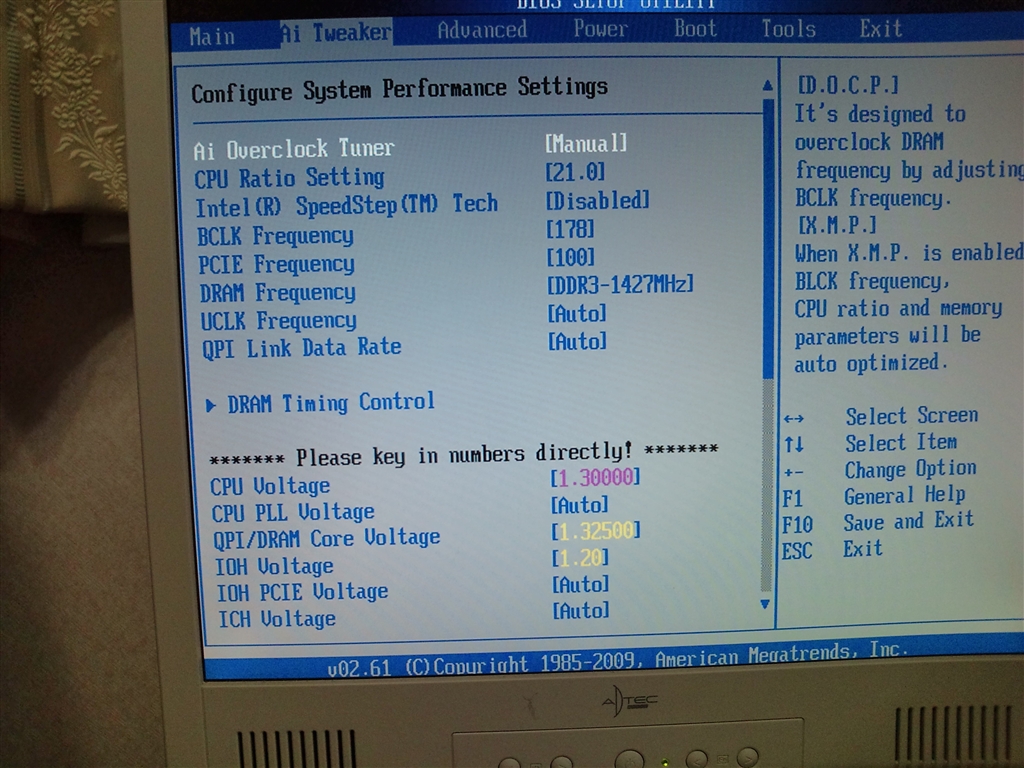Select the ICH Voltage label
This screenshot has height=768, width=1024.
[x=277, y=618]
